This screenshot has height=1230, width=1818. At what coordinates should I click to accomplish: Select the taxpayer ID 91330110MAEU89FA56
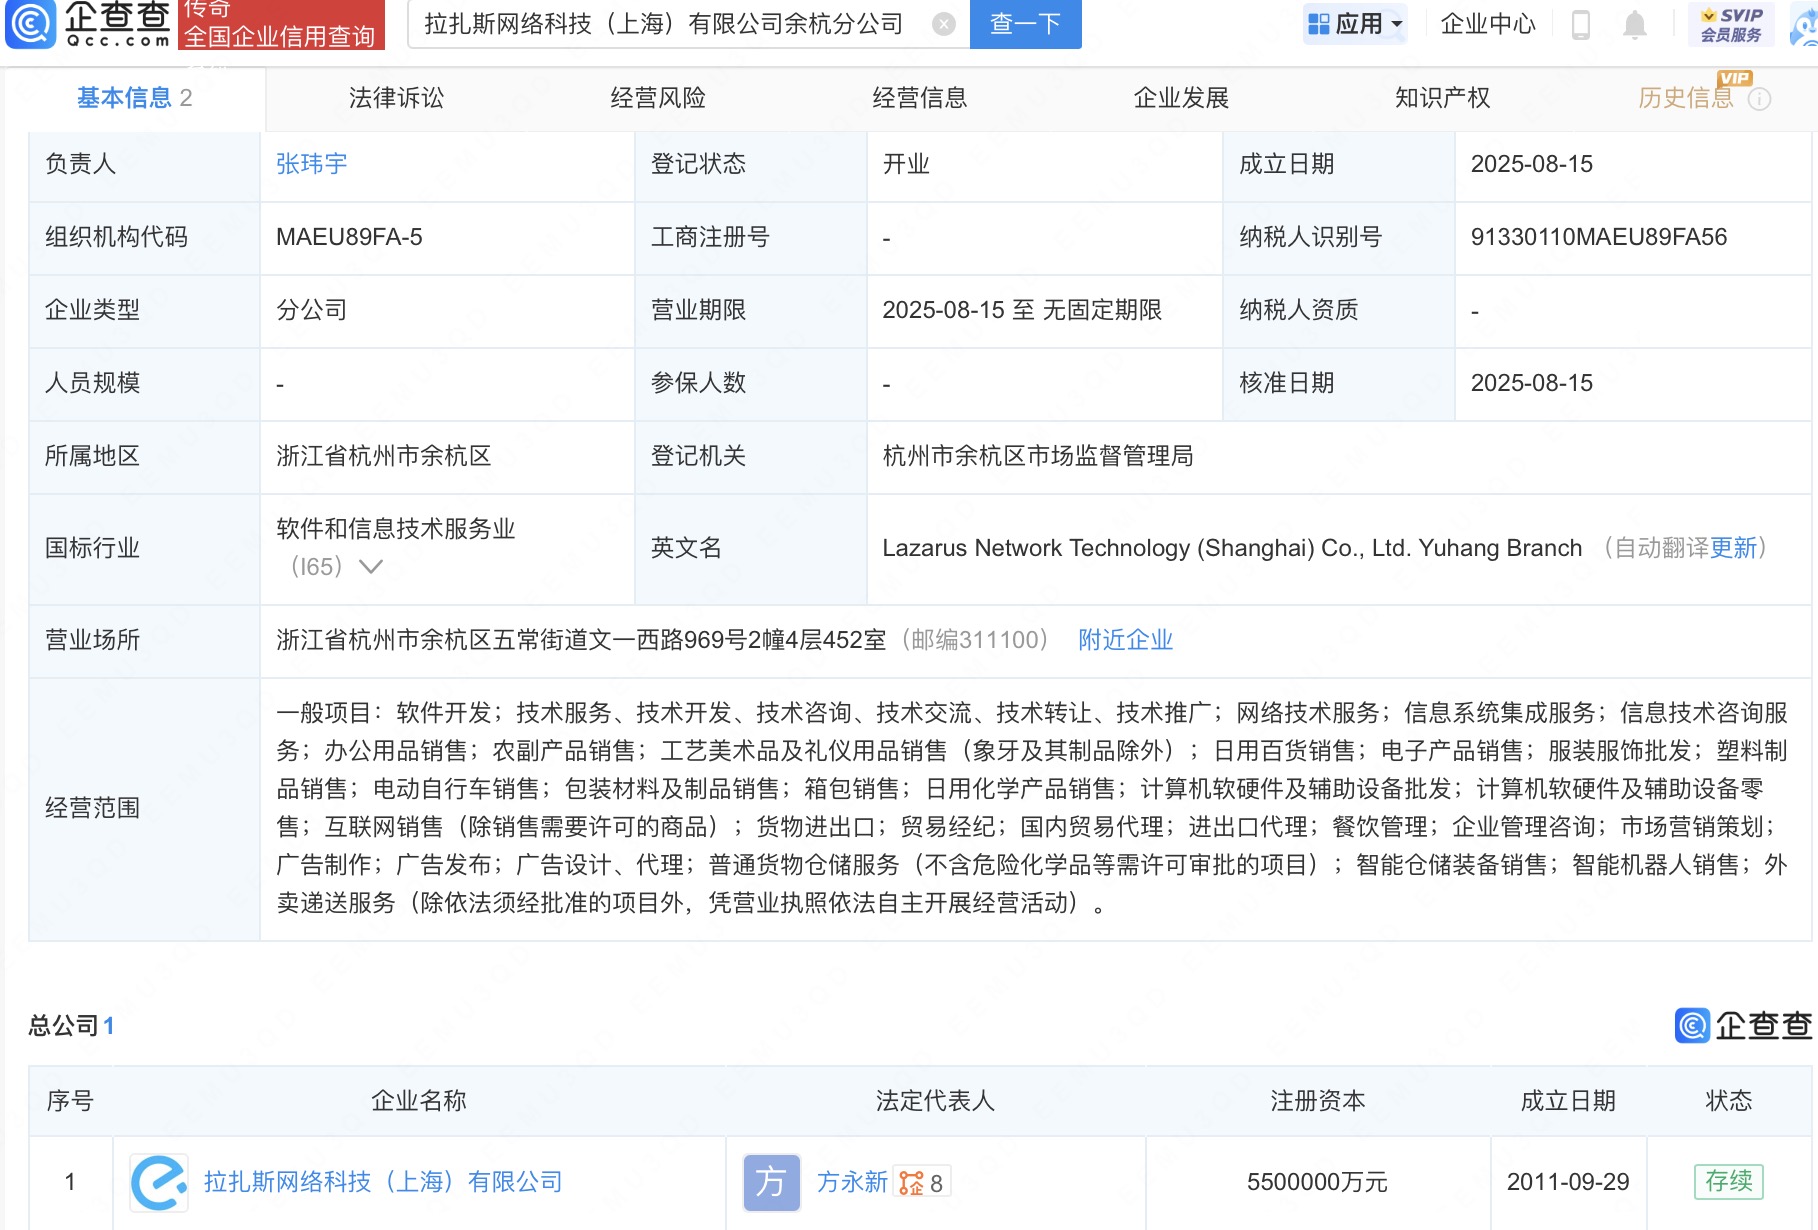(x=1599, y=237)
